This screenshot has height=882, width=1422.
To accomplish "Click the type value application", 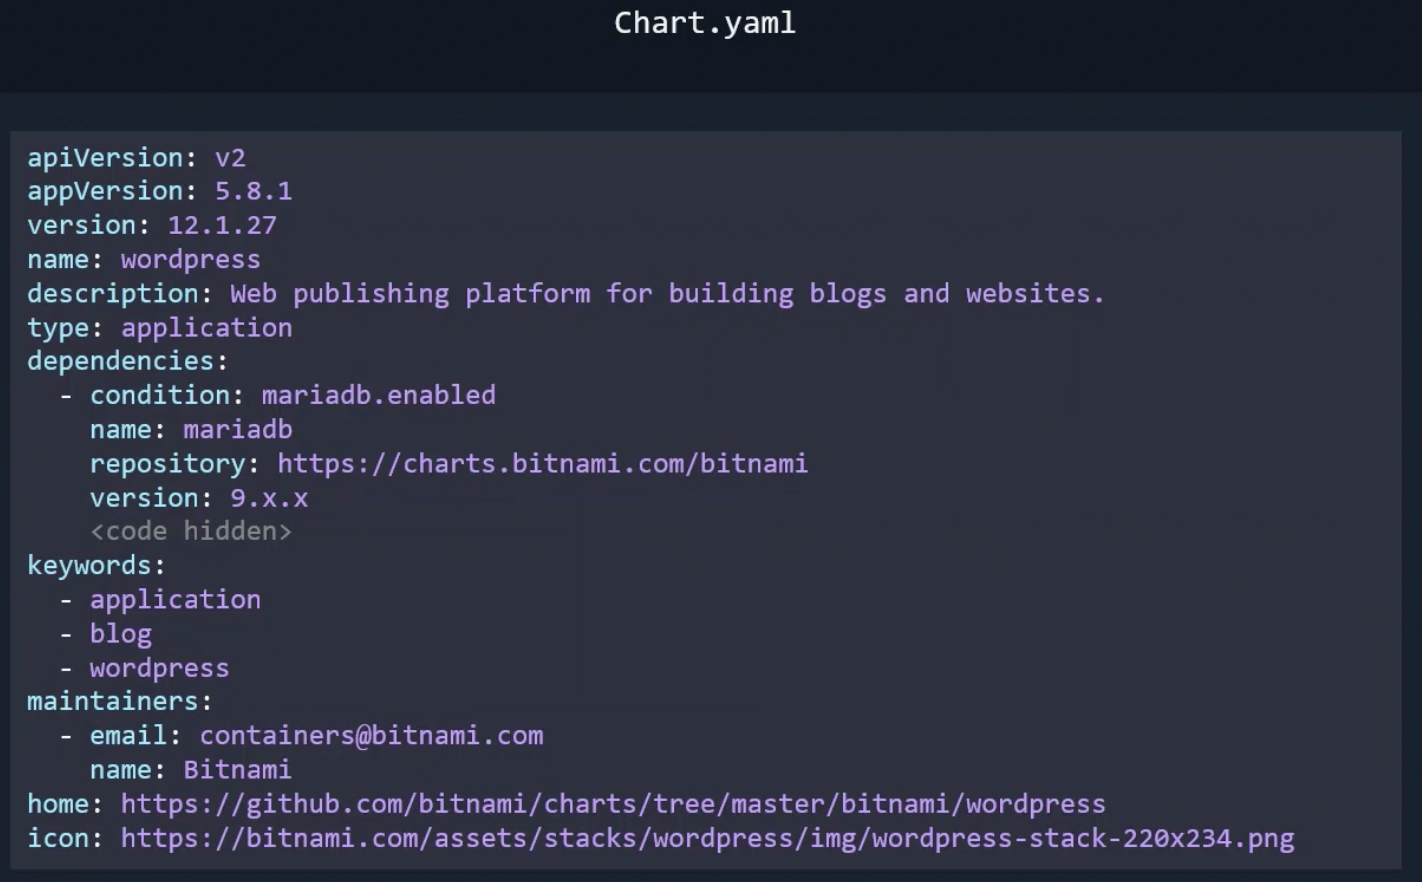I will tap(206, 327).
